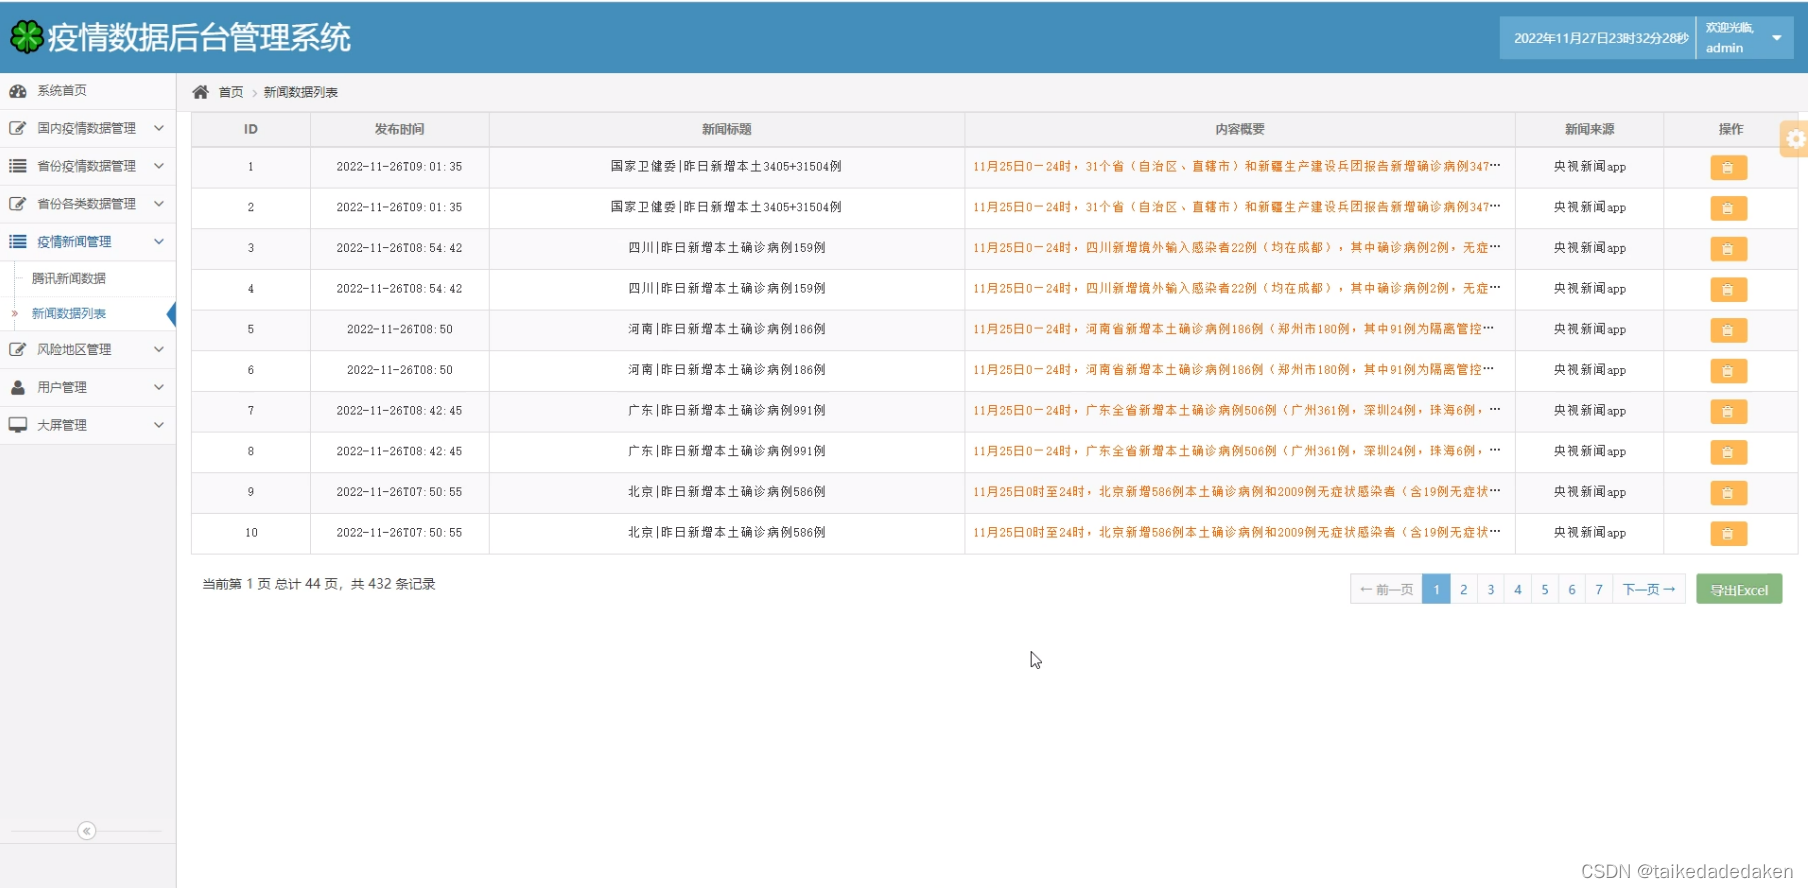Click the 新闻来源 column header
Viewport: 1808px width, 888px height.
point(1590,129)
